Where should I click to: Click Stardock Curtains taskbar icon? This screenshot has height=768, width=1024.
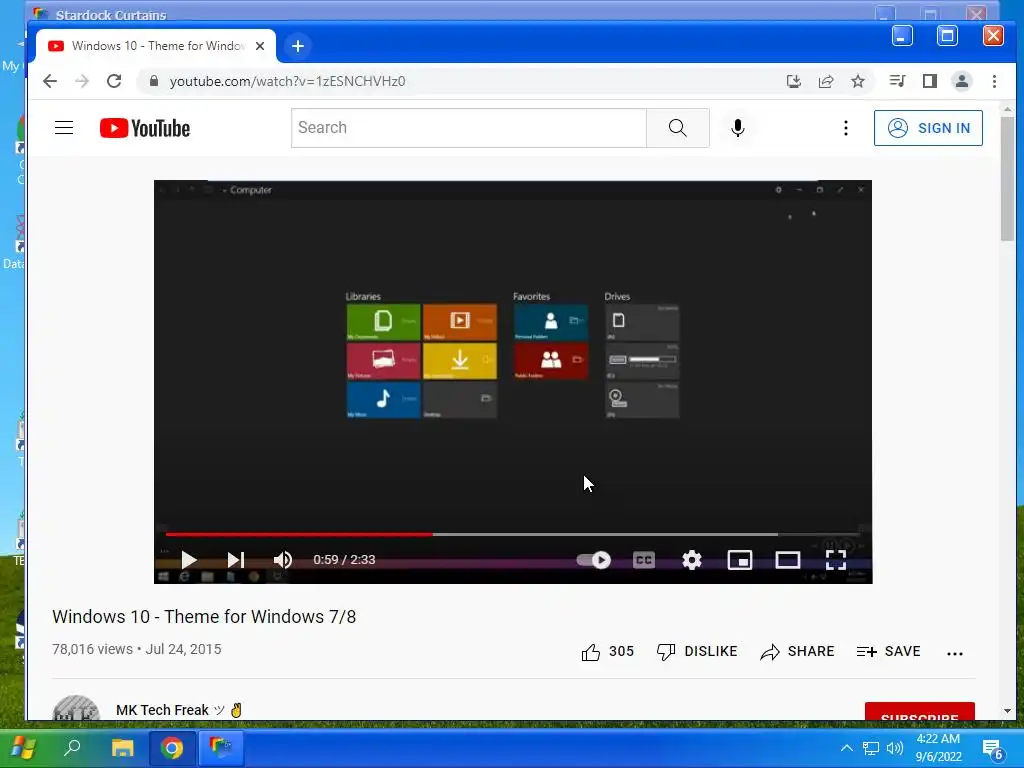[221, 748]
